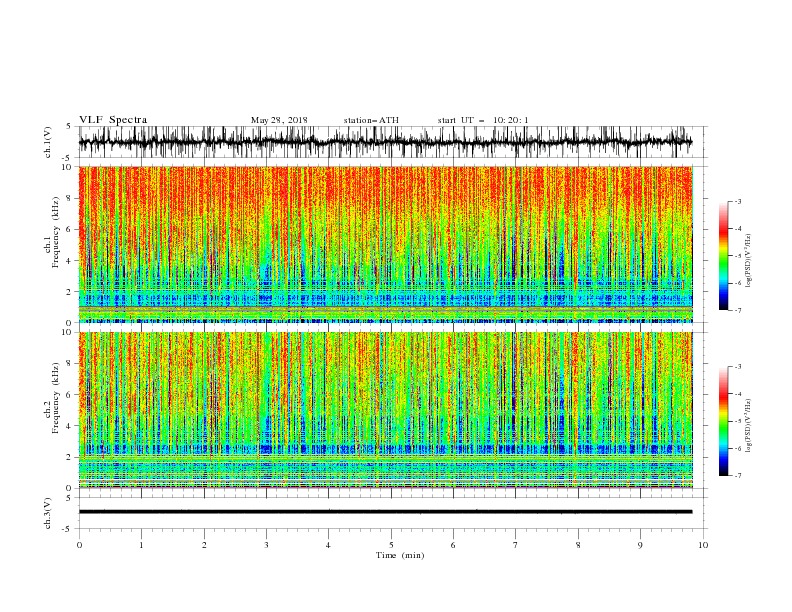Click time axis tick label "3"

pyautogui.click(x=266, y=545)
